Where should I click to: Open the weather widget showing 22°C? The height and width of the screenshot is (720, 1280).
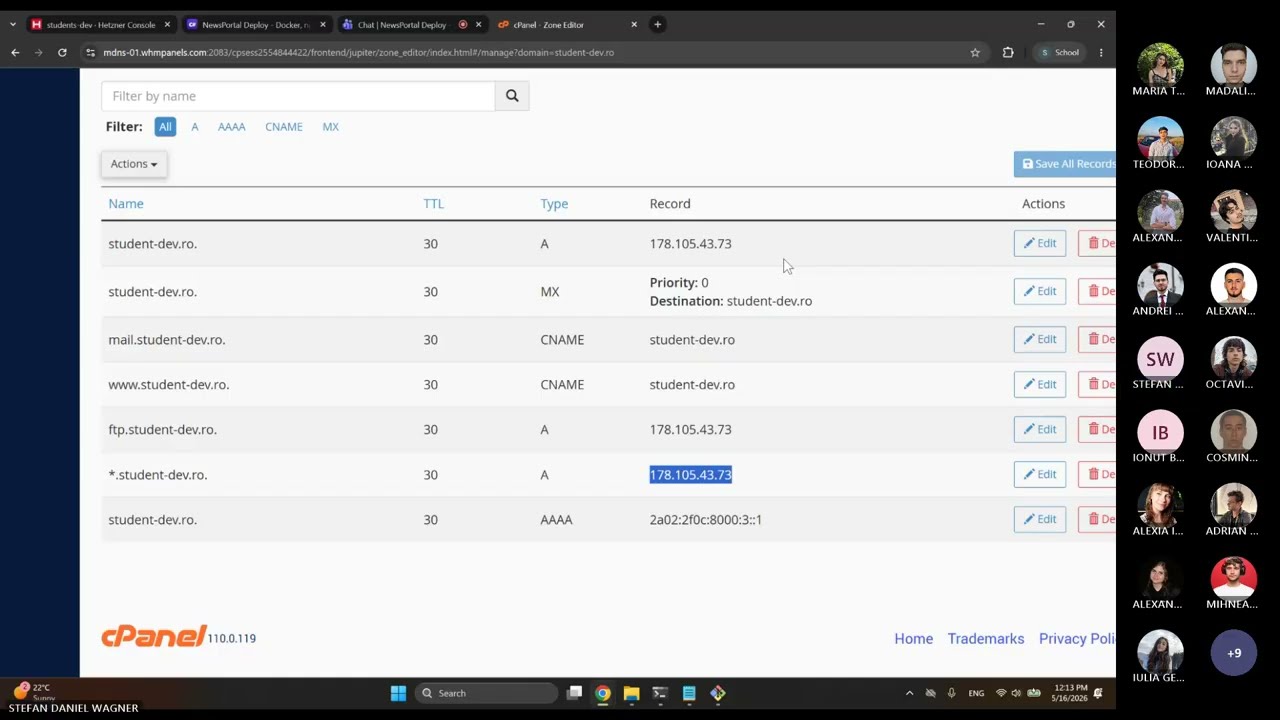(33, 691)
